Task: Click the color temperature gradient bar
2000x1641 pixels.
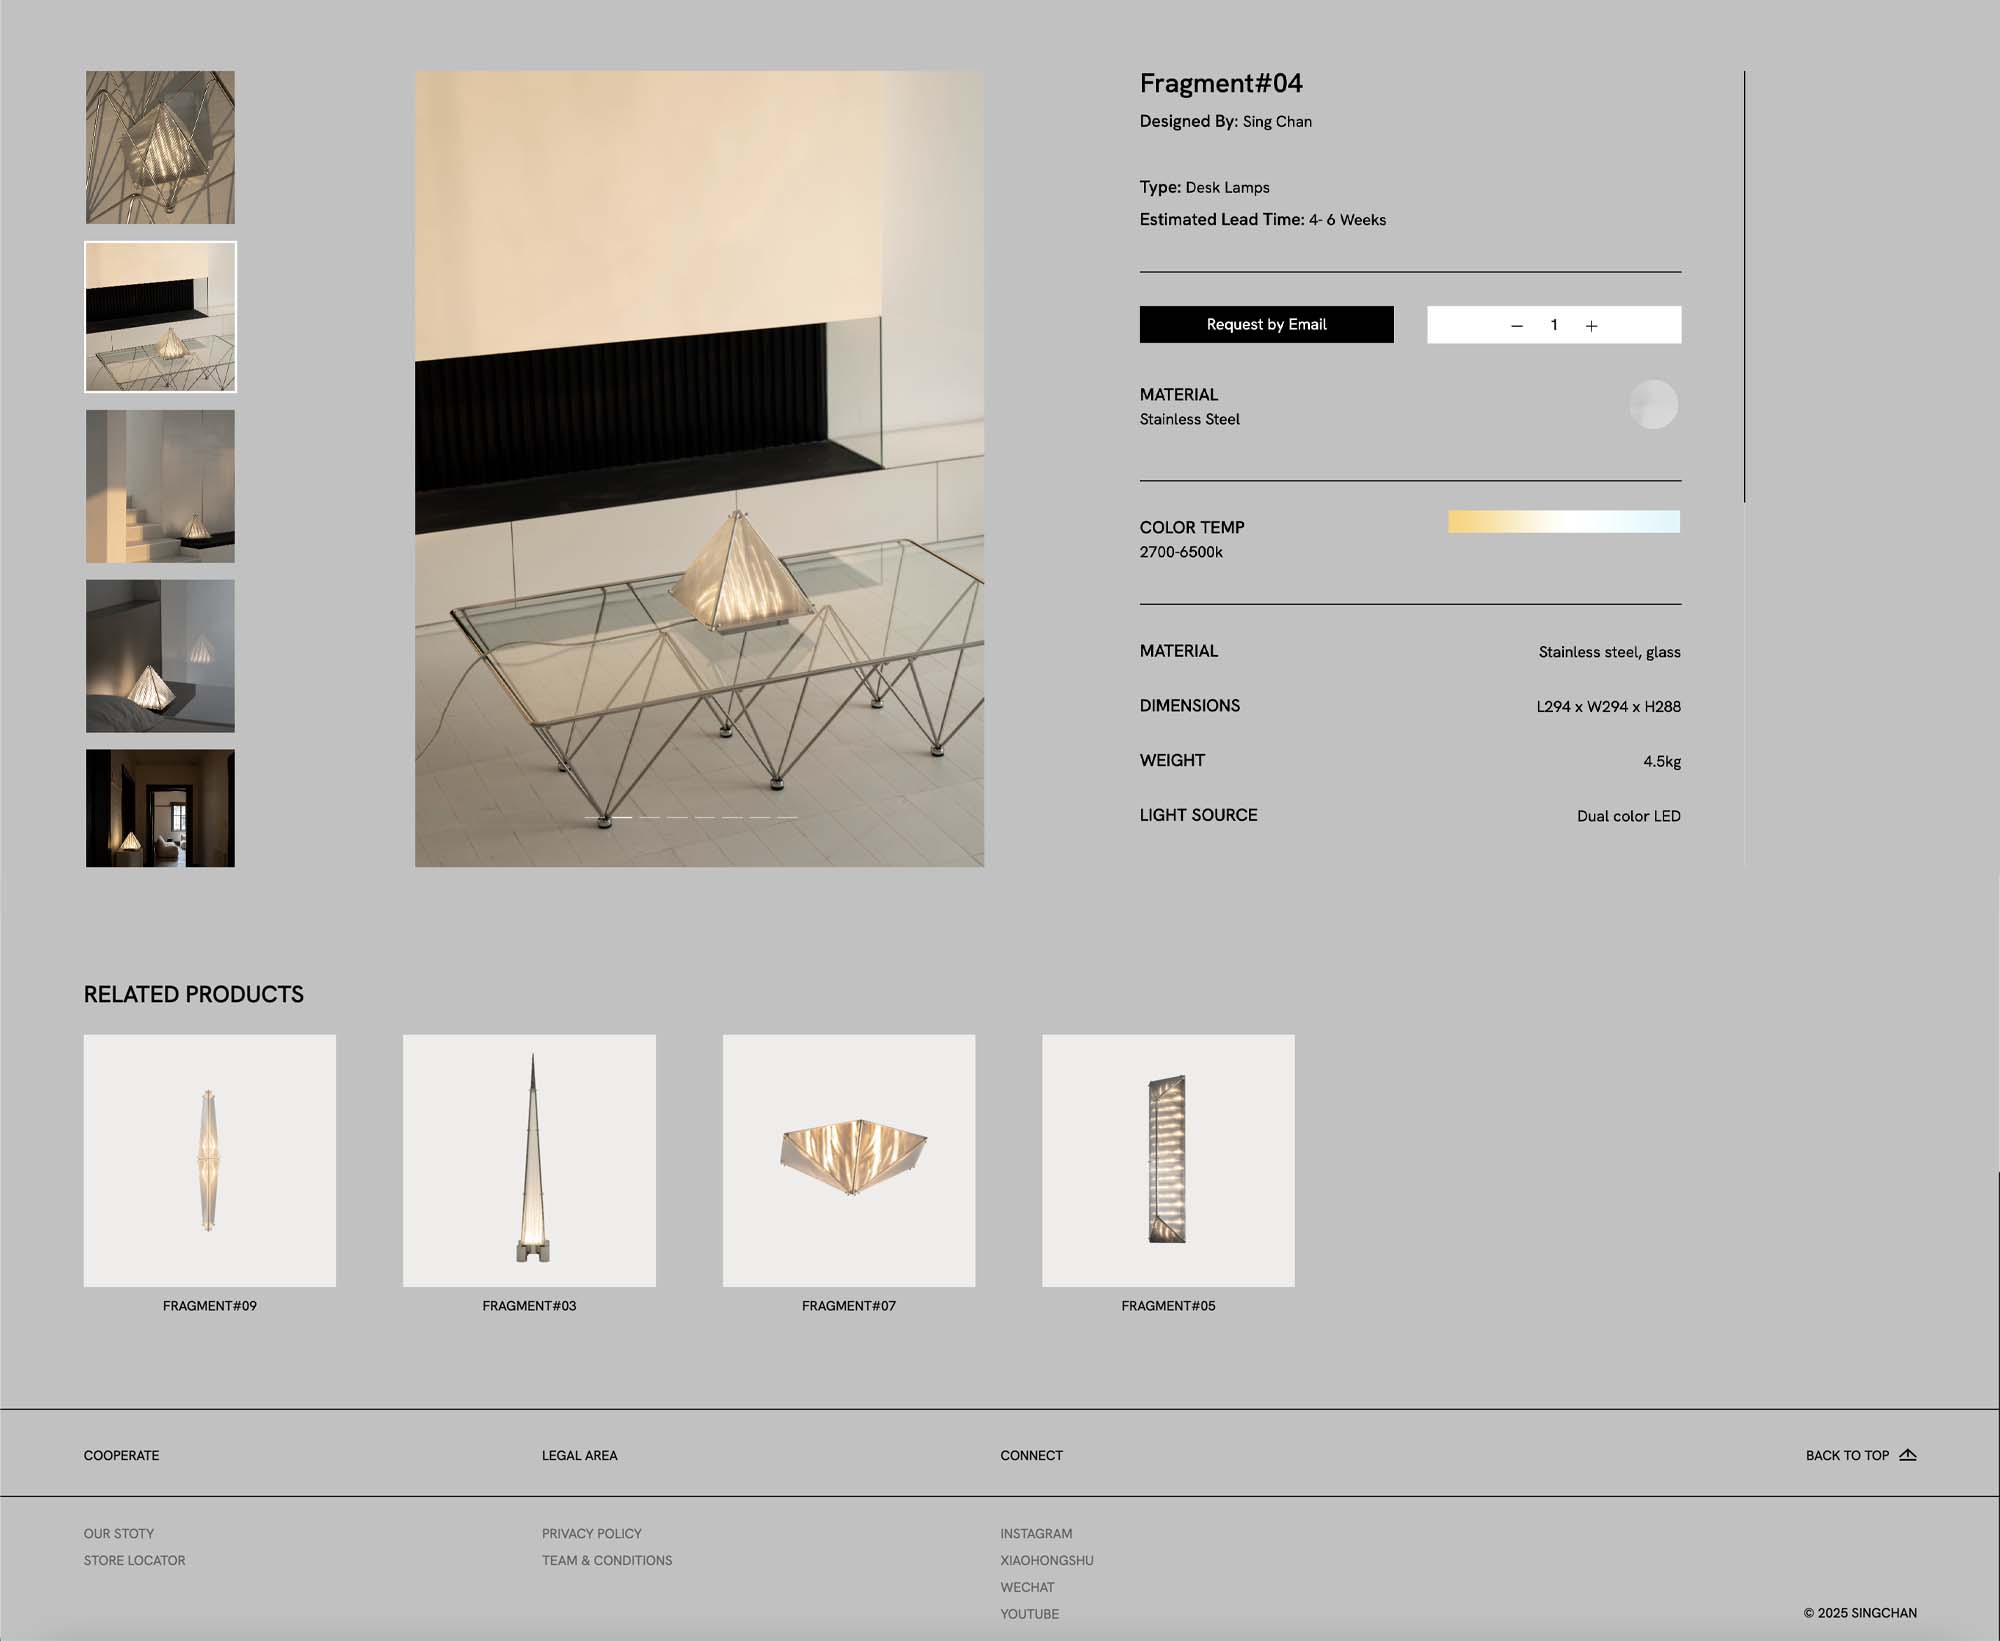Action: [1563, 522]
